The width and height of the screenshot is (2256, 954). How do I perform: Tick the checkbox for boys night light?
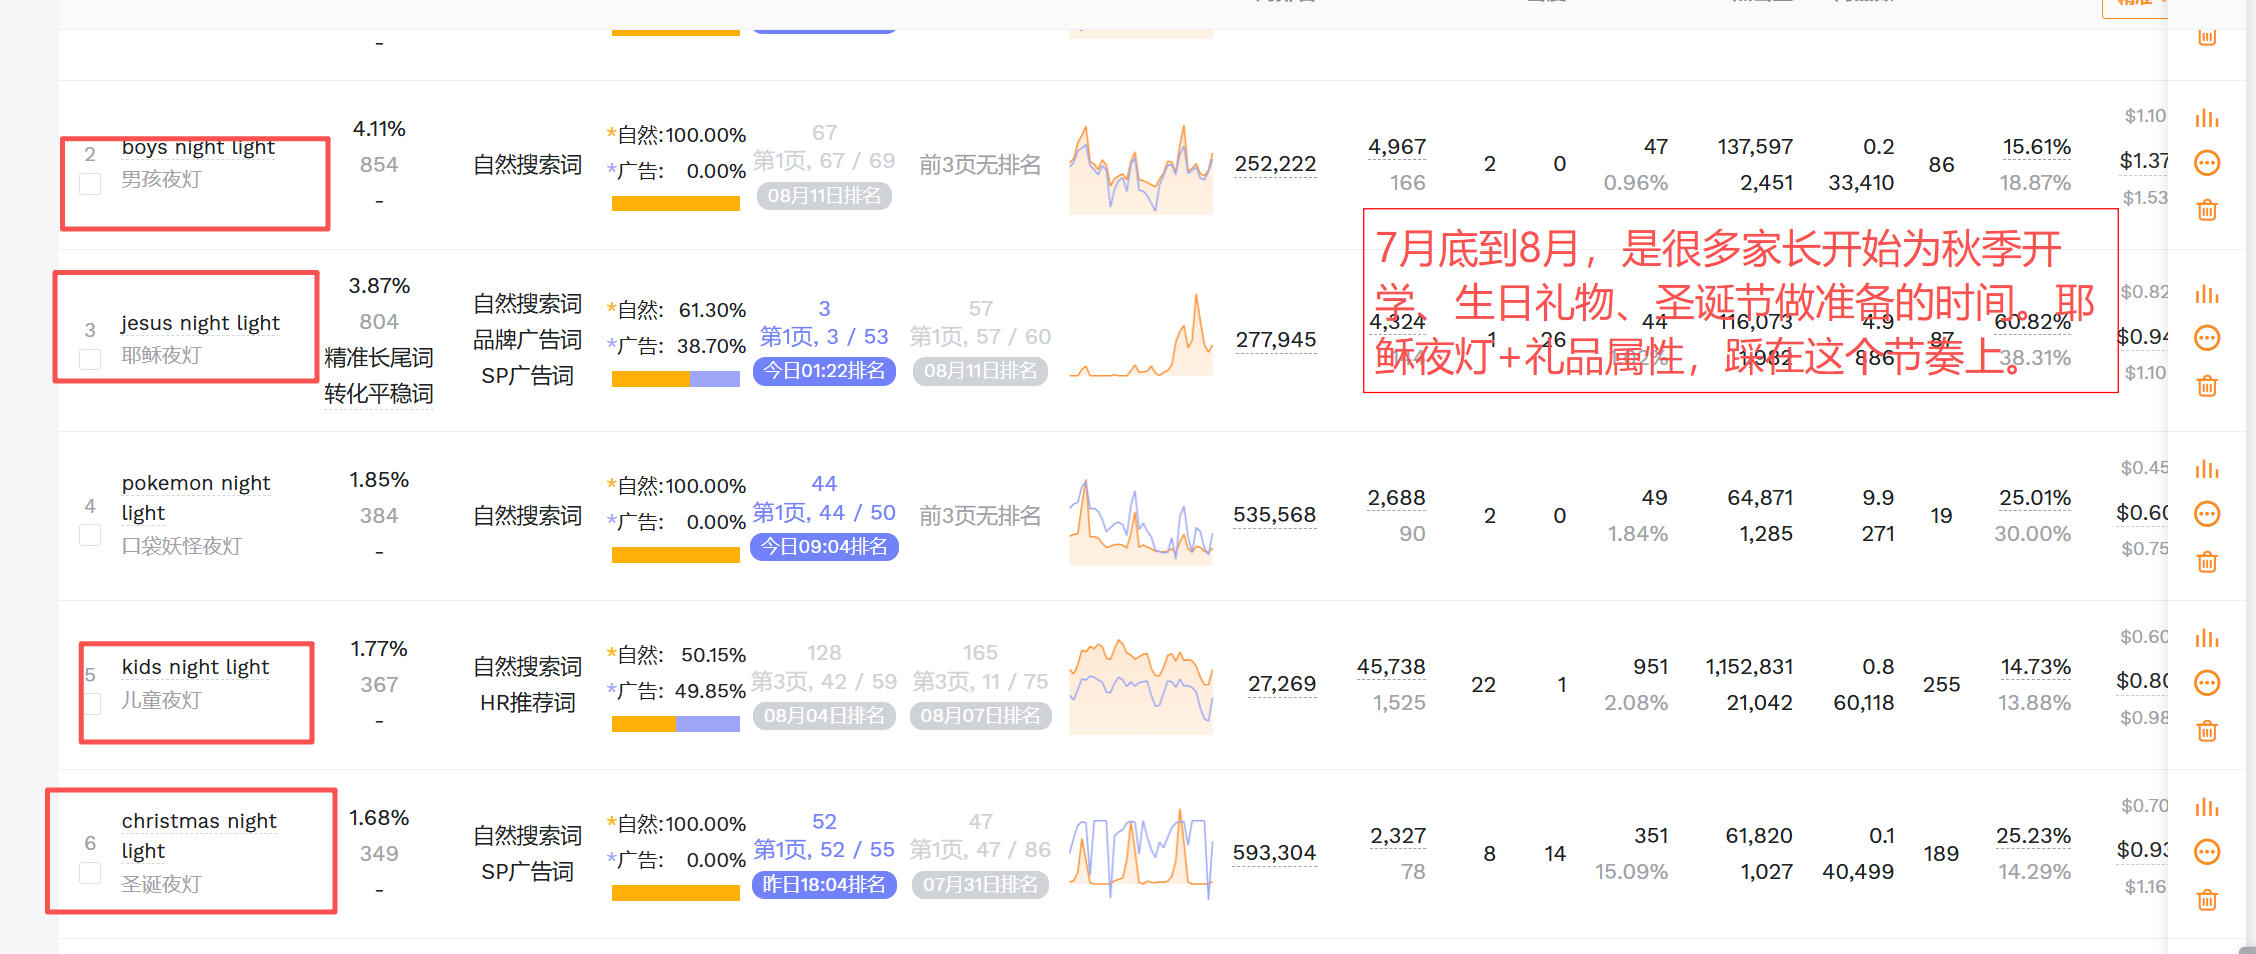90,184
